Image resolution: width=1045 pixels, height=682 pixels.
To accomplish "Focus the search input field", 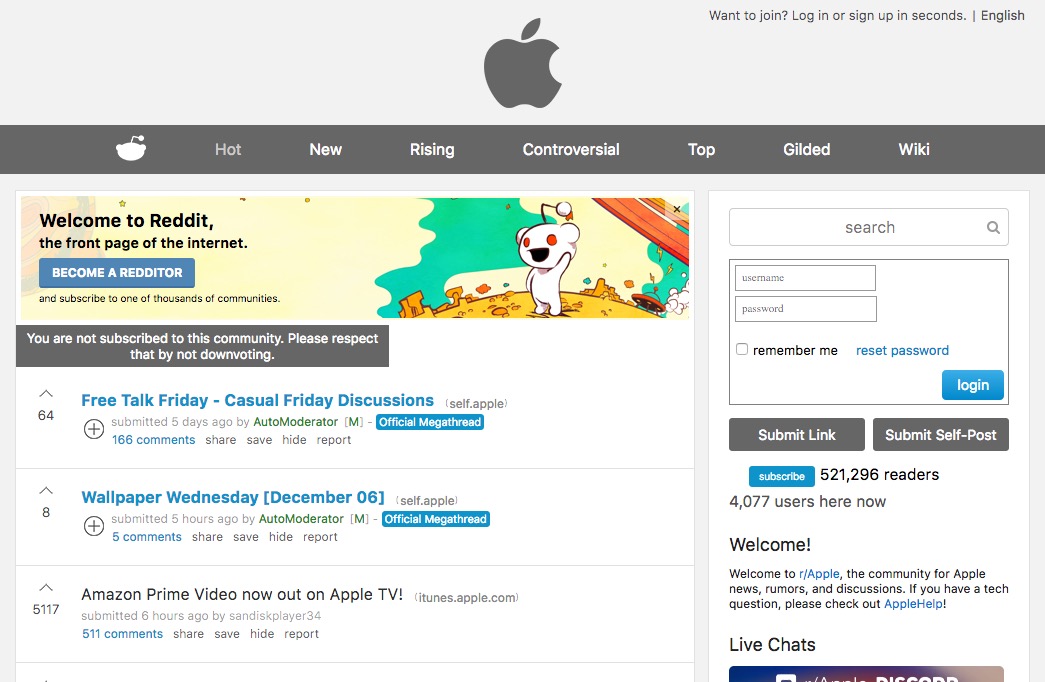I will [x=868, y=227].
